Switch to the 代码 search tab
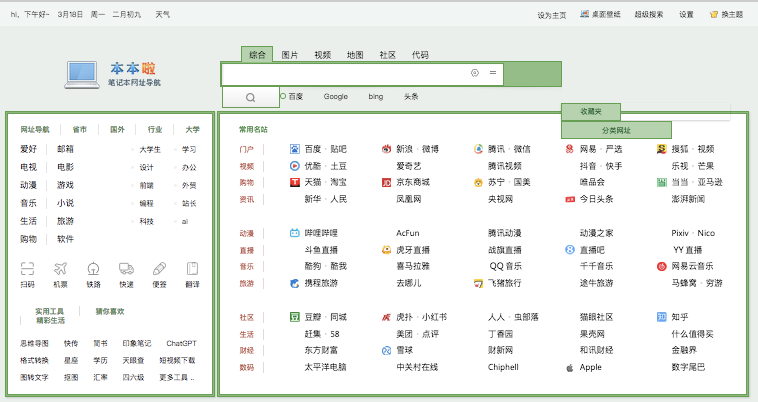The image size is (758, 402). (420, 55)
